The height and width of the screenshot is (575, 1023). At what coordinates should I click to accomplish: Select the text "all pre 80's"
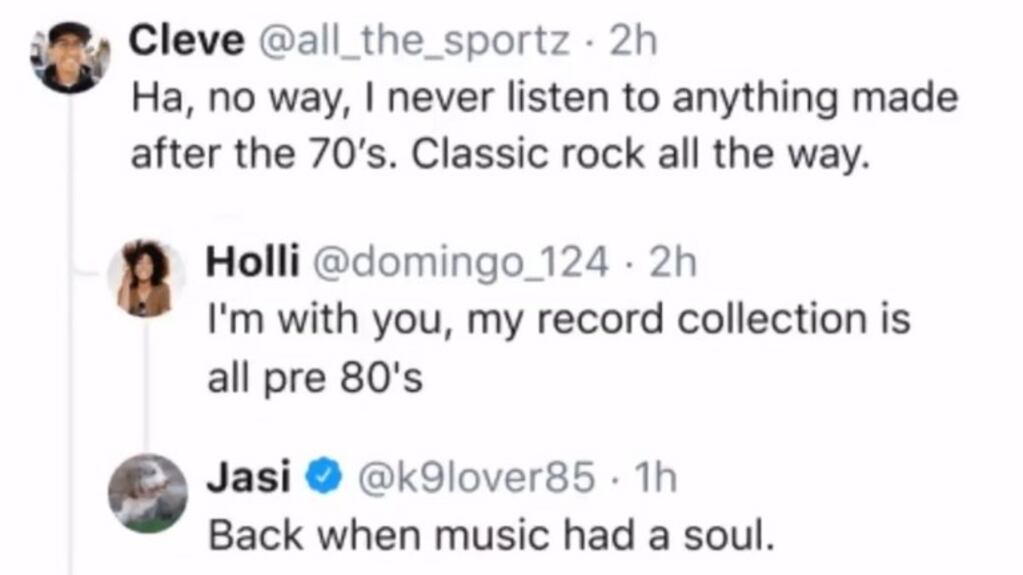point(315,378)
